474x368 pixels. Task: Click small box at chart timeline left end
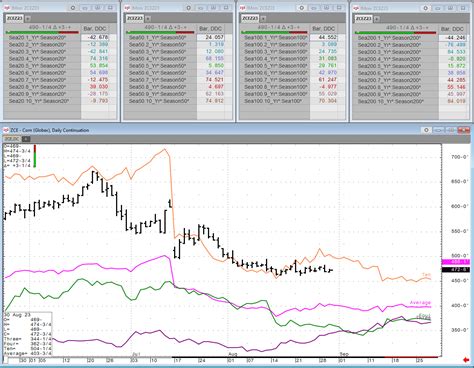5,360
